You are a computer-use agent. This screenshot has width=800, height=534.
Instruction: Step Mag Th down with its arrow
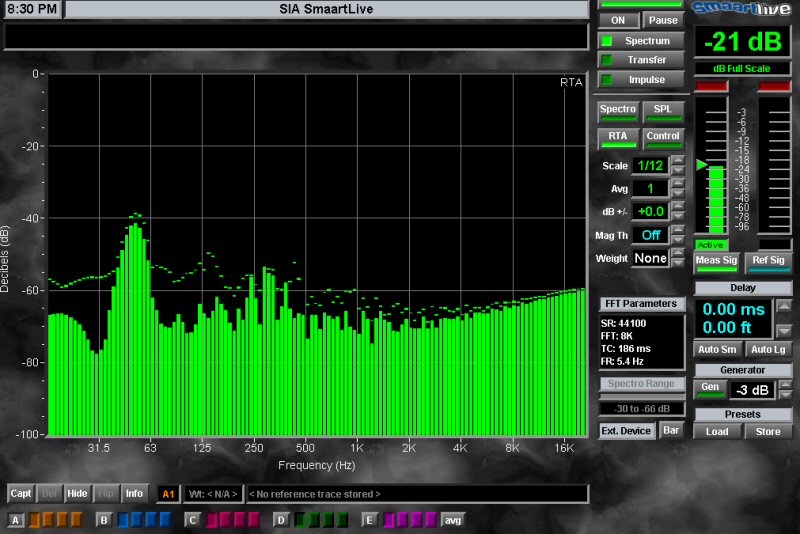[x=678, y=240]
